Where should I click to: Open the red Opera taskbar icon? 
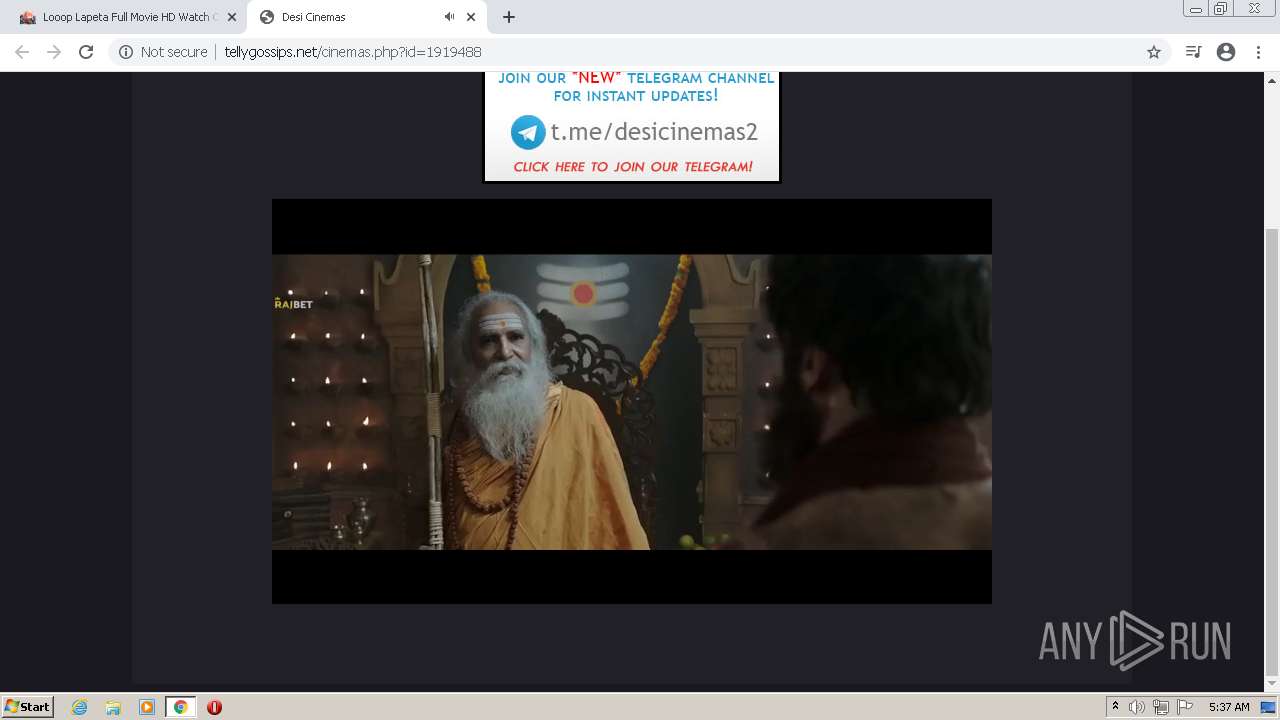coord(214,707)
